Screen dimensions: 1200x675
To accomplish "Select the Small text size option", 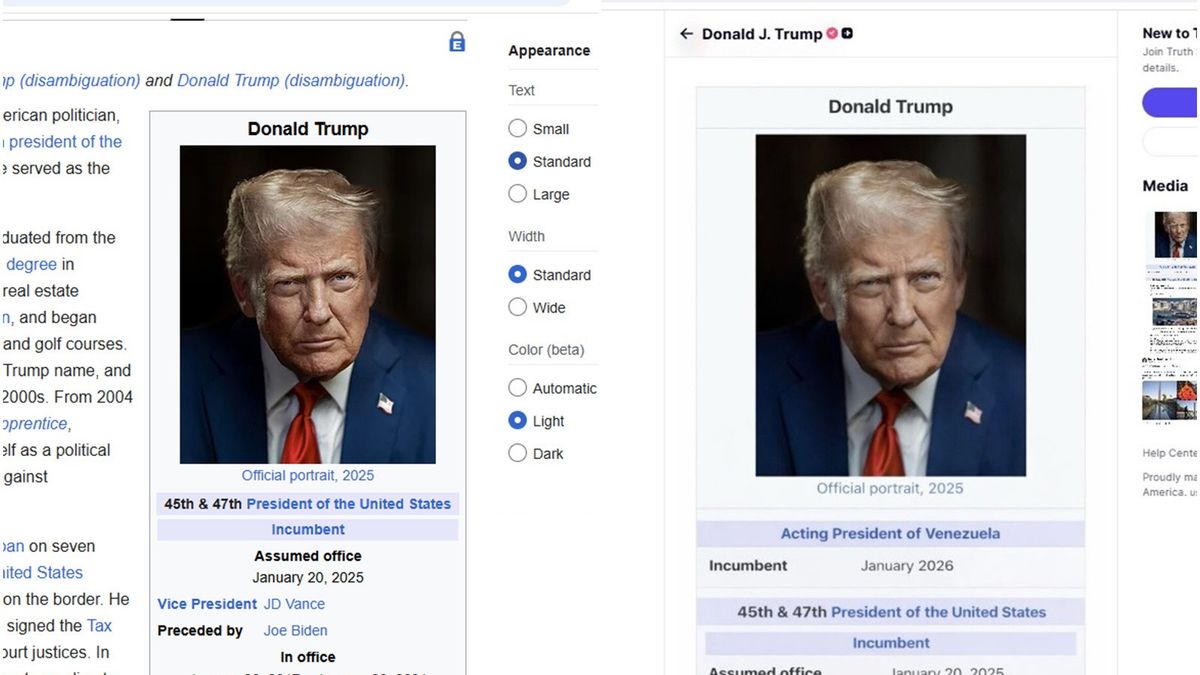I will pos(517,128).
